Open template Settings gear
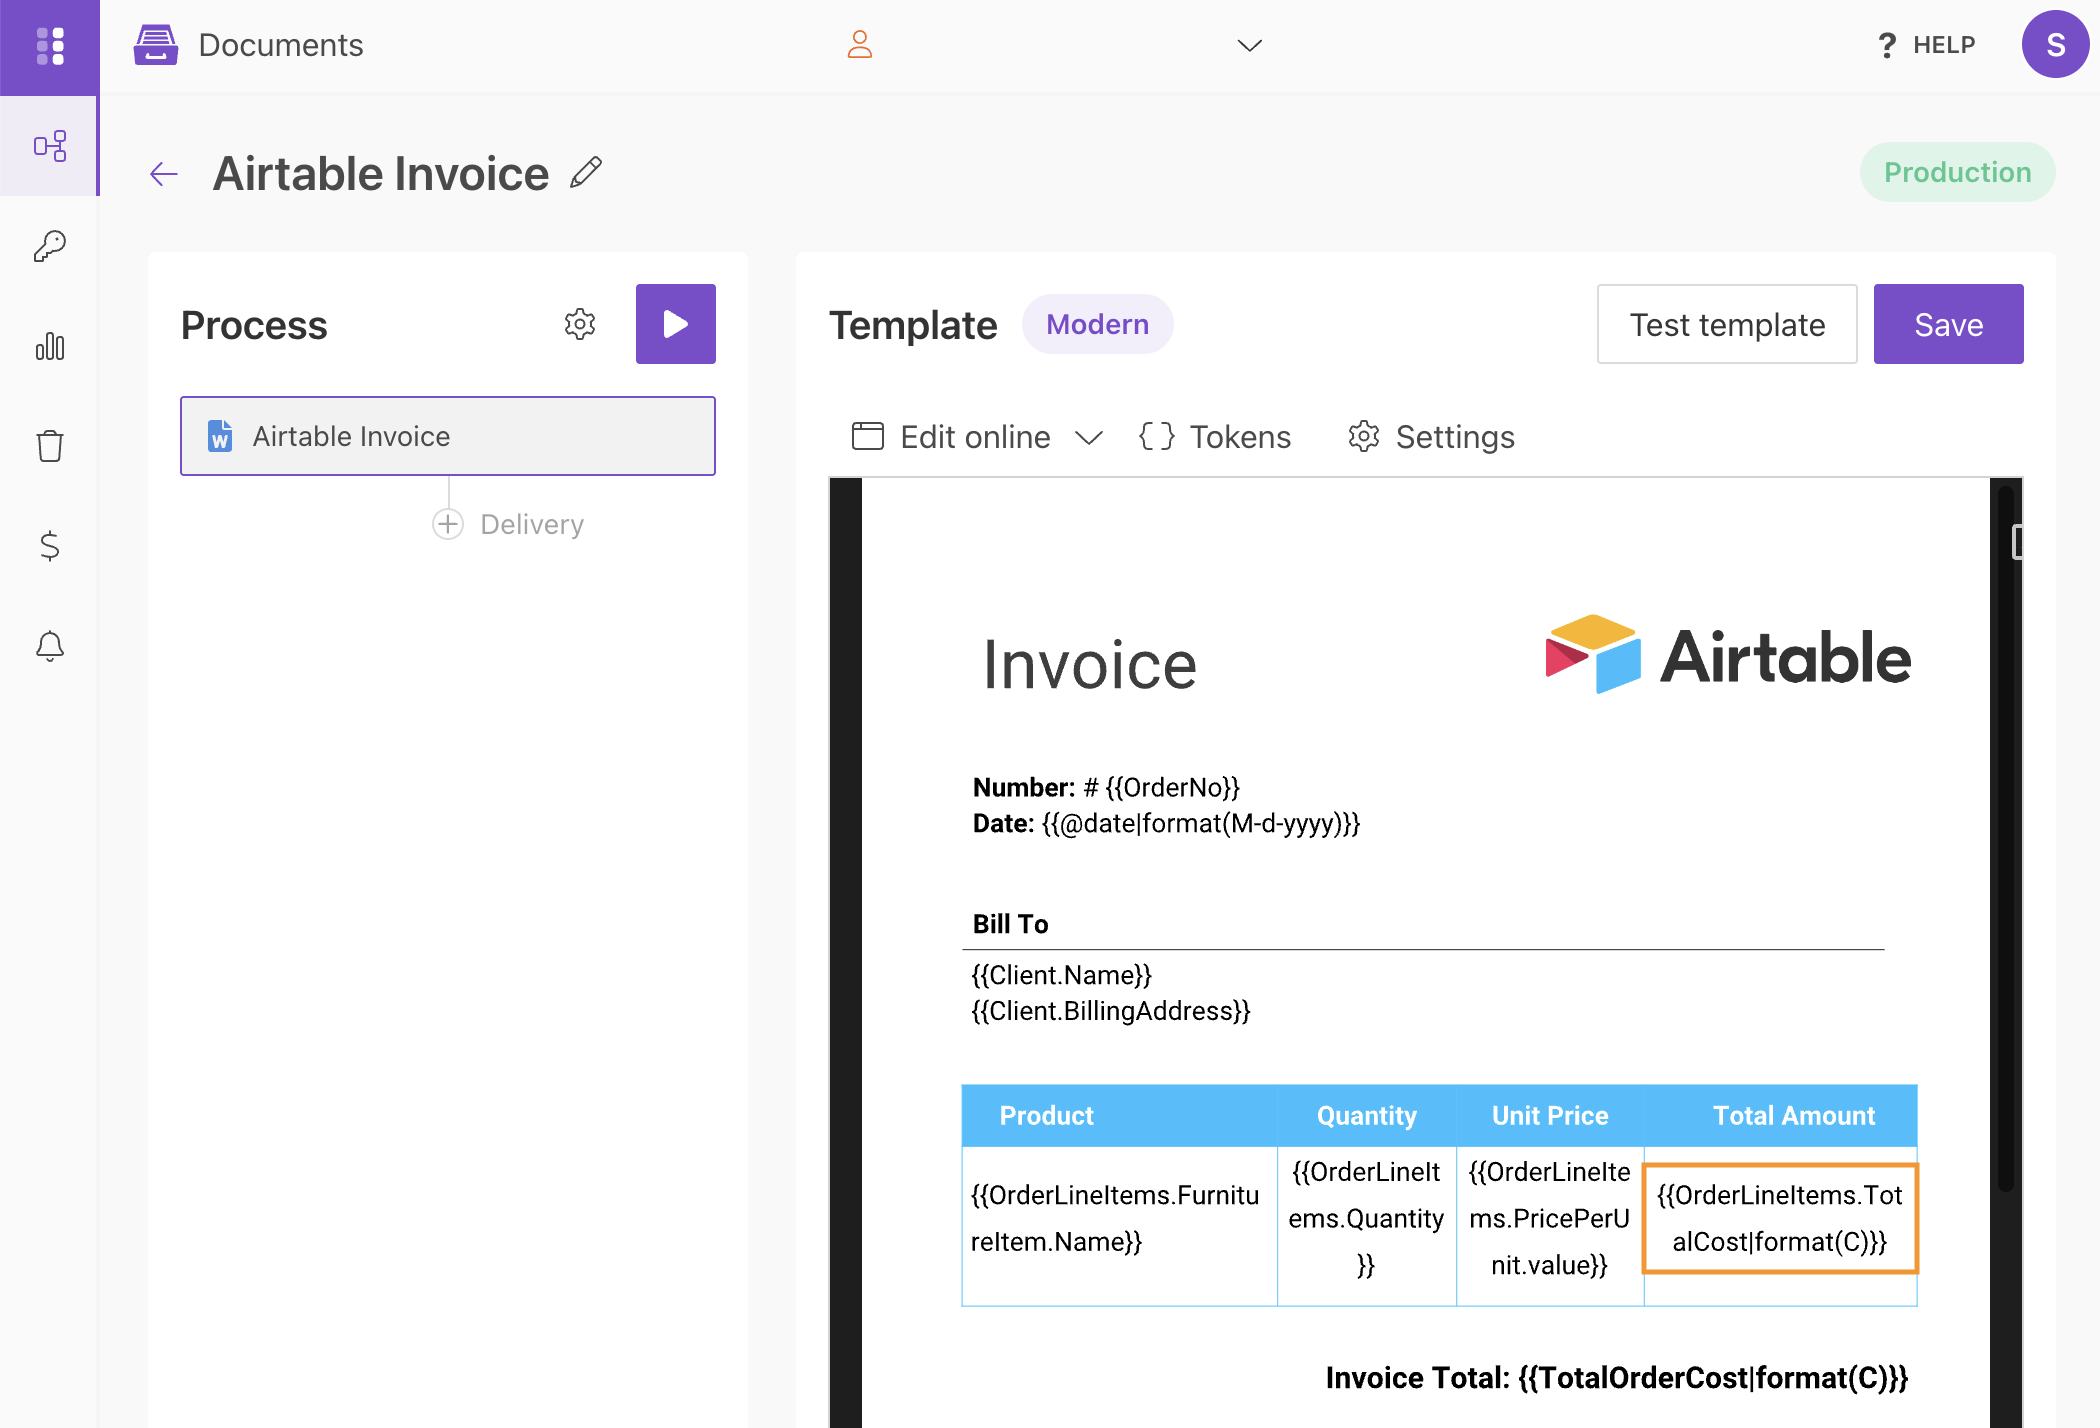 click(1363, 437)
